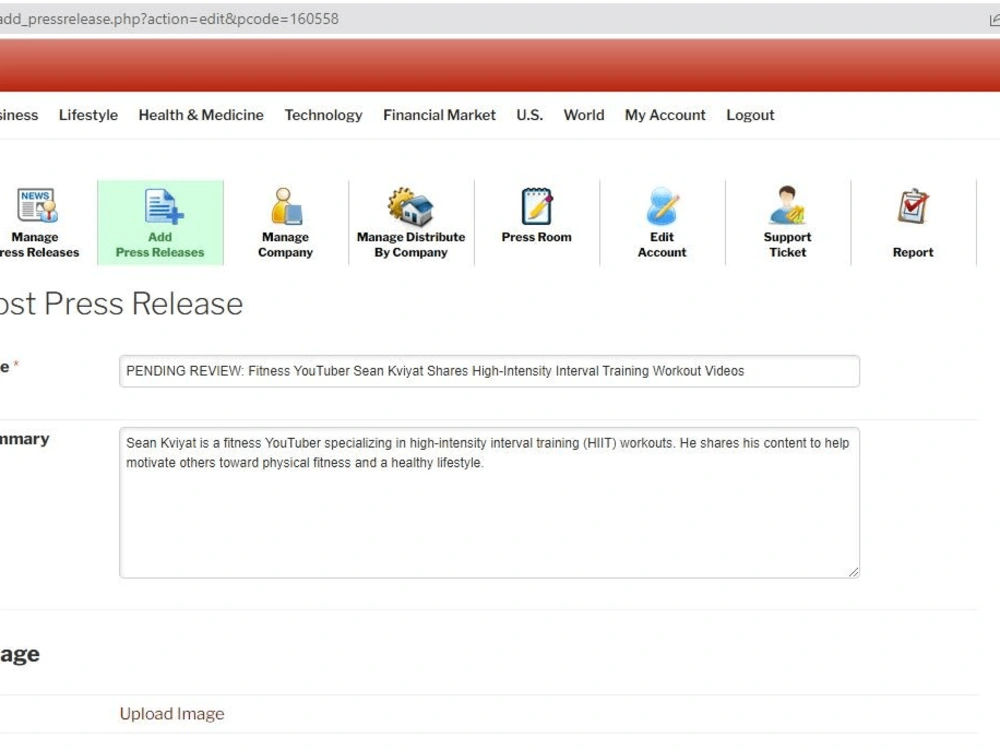Click the Upload Image link
The image size is (1000, 750).
[x=172, y=714]
